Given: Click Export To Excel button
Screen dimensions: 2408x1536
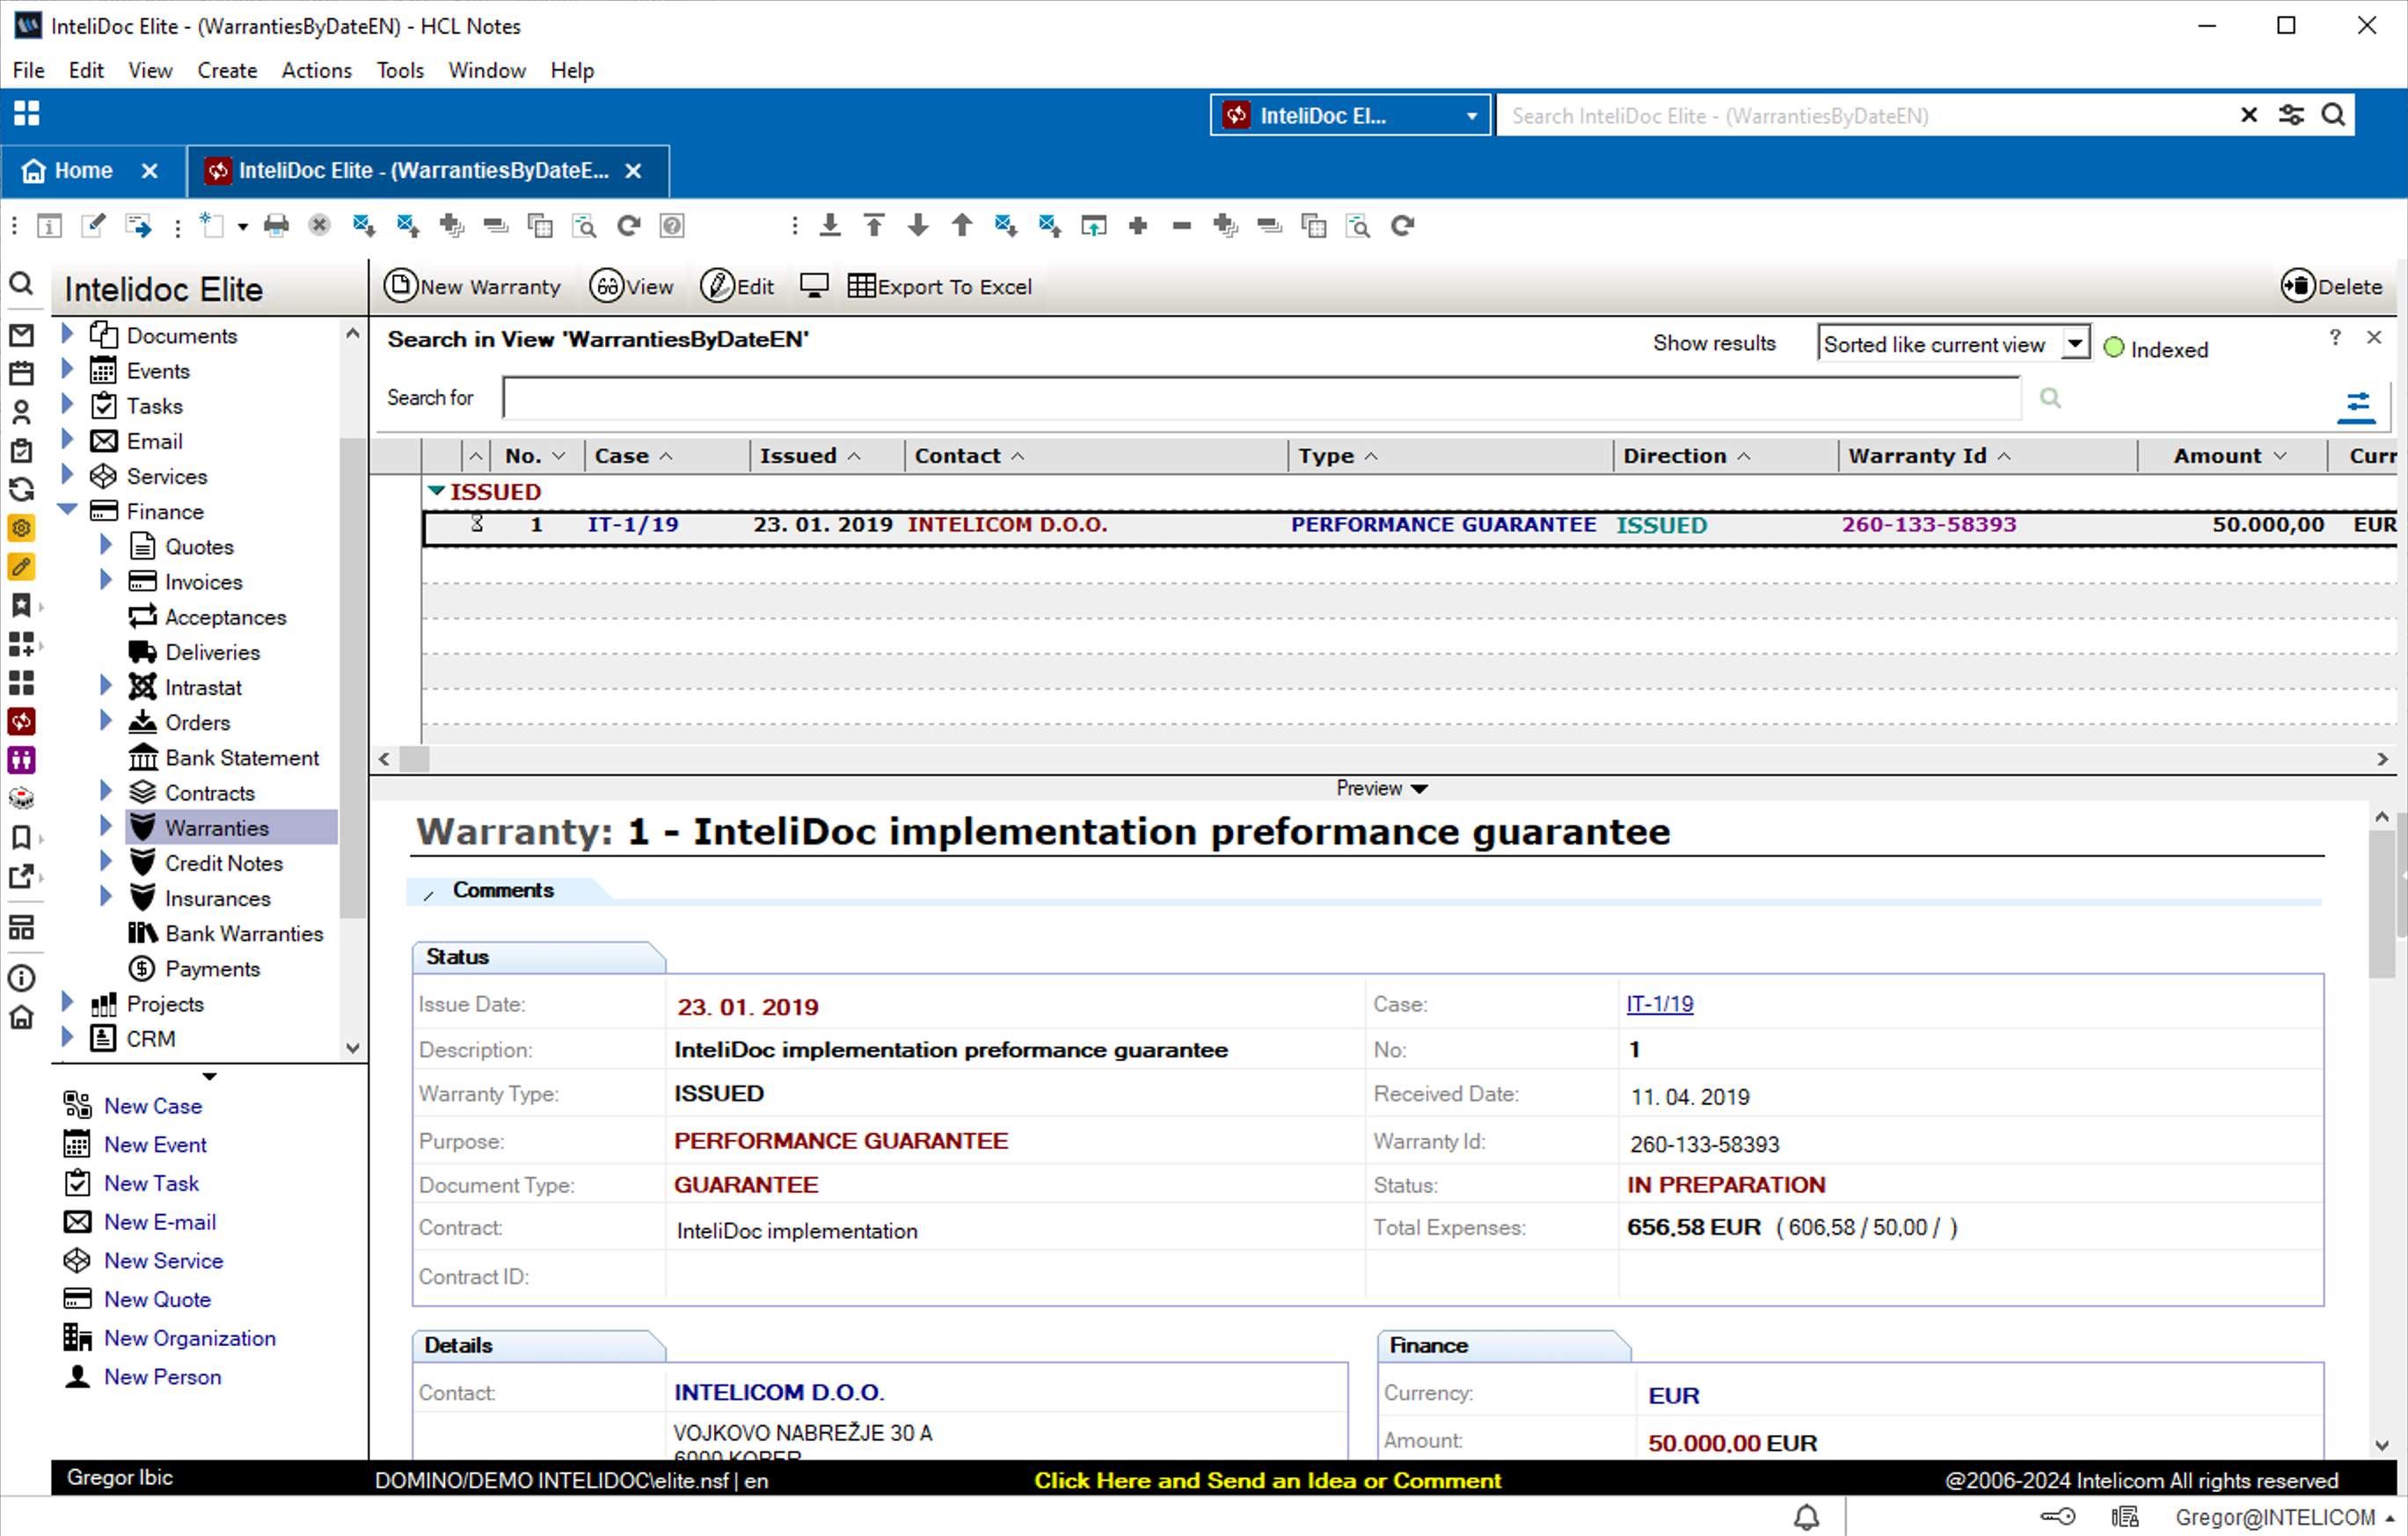Looking at the screenshot, I should [940, 286].
